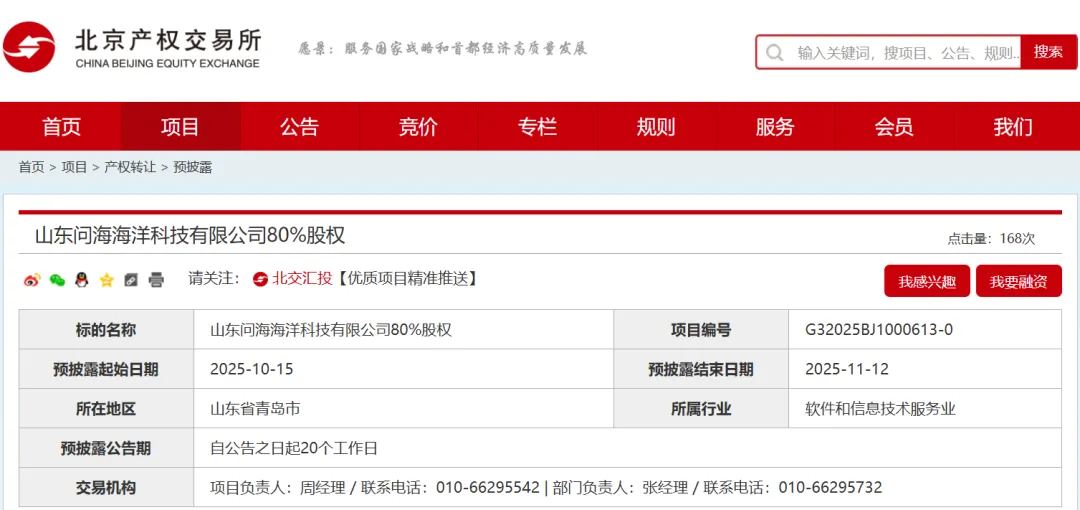Select the 会员 menu item
The image size is (1080, 510).
894,127
